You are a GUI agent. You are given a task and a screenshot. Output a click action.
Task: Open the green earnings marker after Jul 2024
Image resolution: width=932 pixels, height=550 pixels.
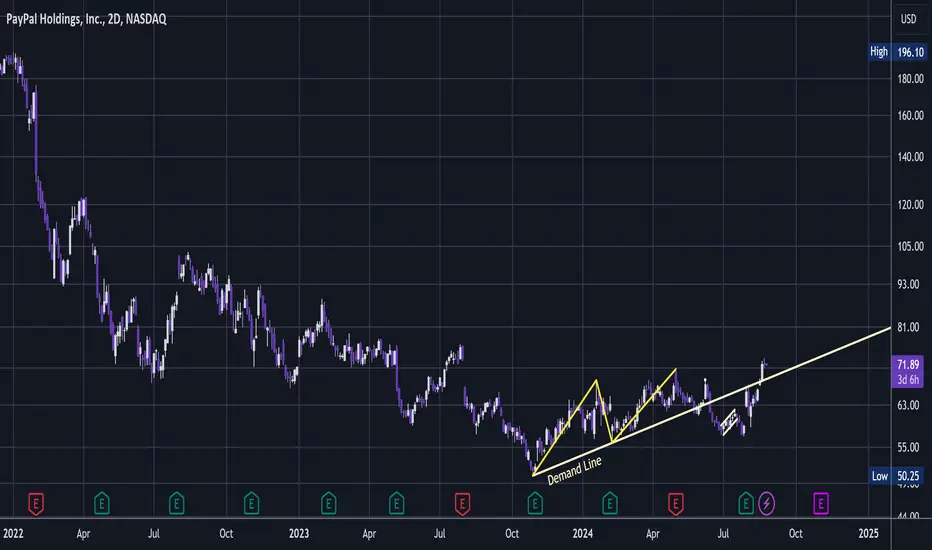click(x=746, y=504)
